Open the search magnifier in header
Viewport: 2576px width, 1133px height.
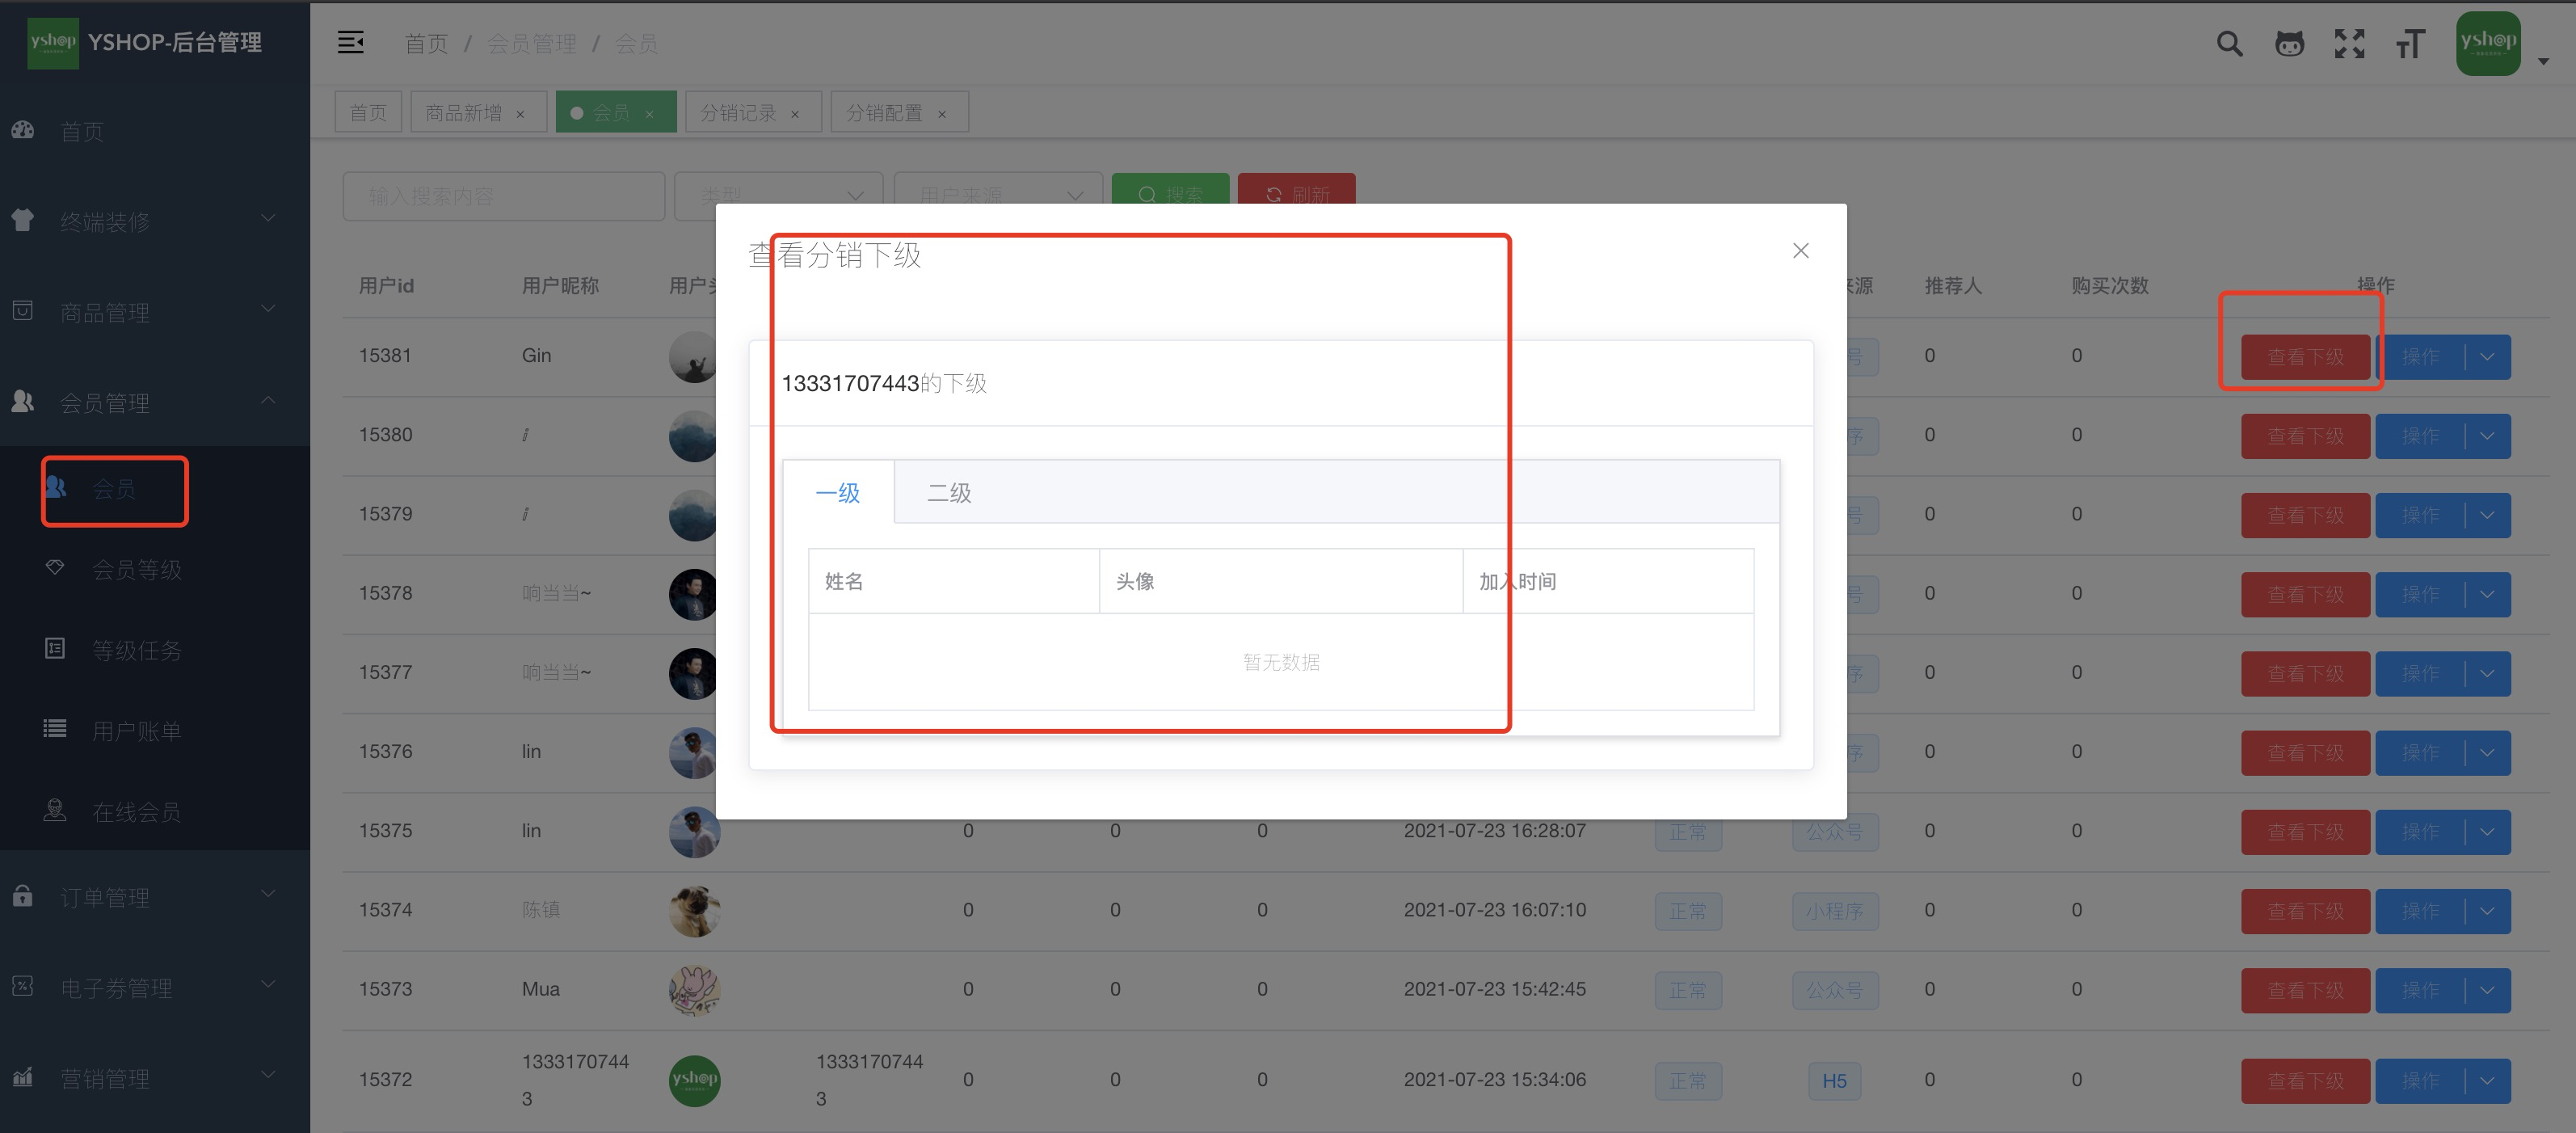(x=2229, y=44)
